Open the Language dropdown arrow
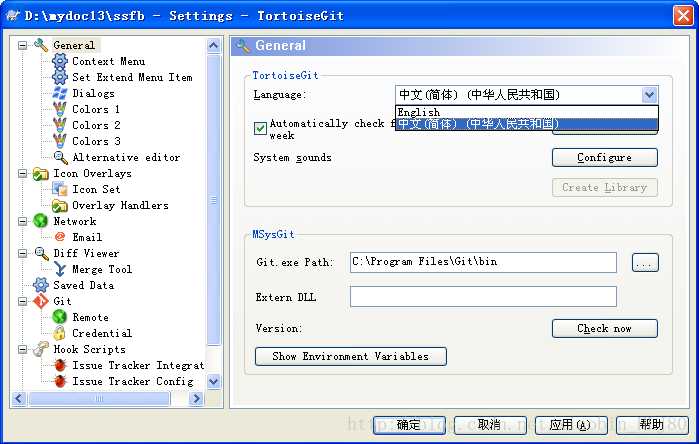699x444 pixels. coord(650,95)
